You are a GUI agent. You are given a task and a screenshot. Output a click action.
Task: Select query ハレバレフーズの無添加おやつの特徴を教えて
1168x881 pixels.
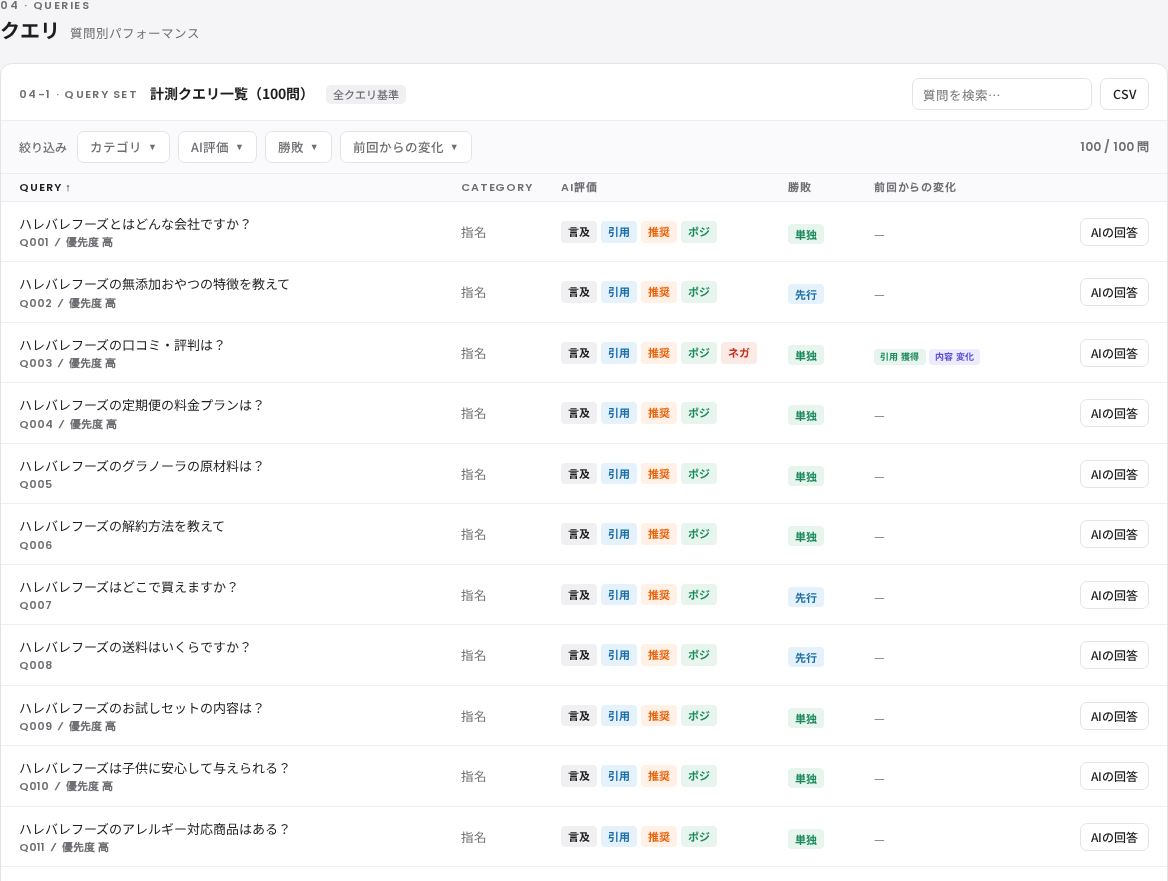[x=154, y=284]
